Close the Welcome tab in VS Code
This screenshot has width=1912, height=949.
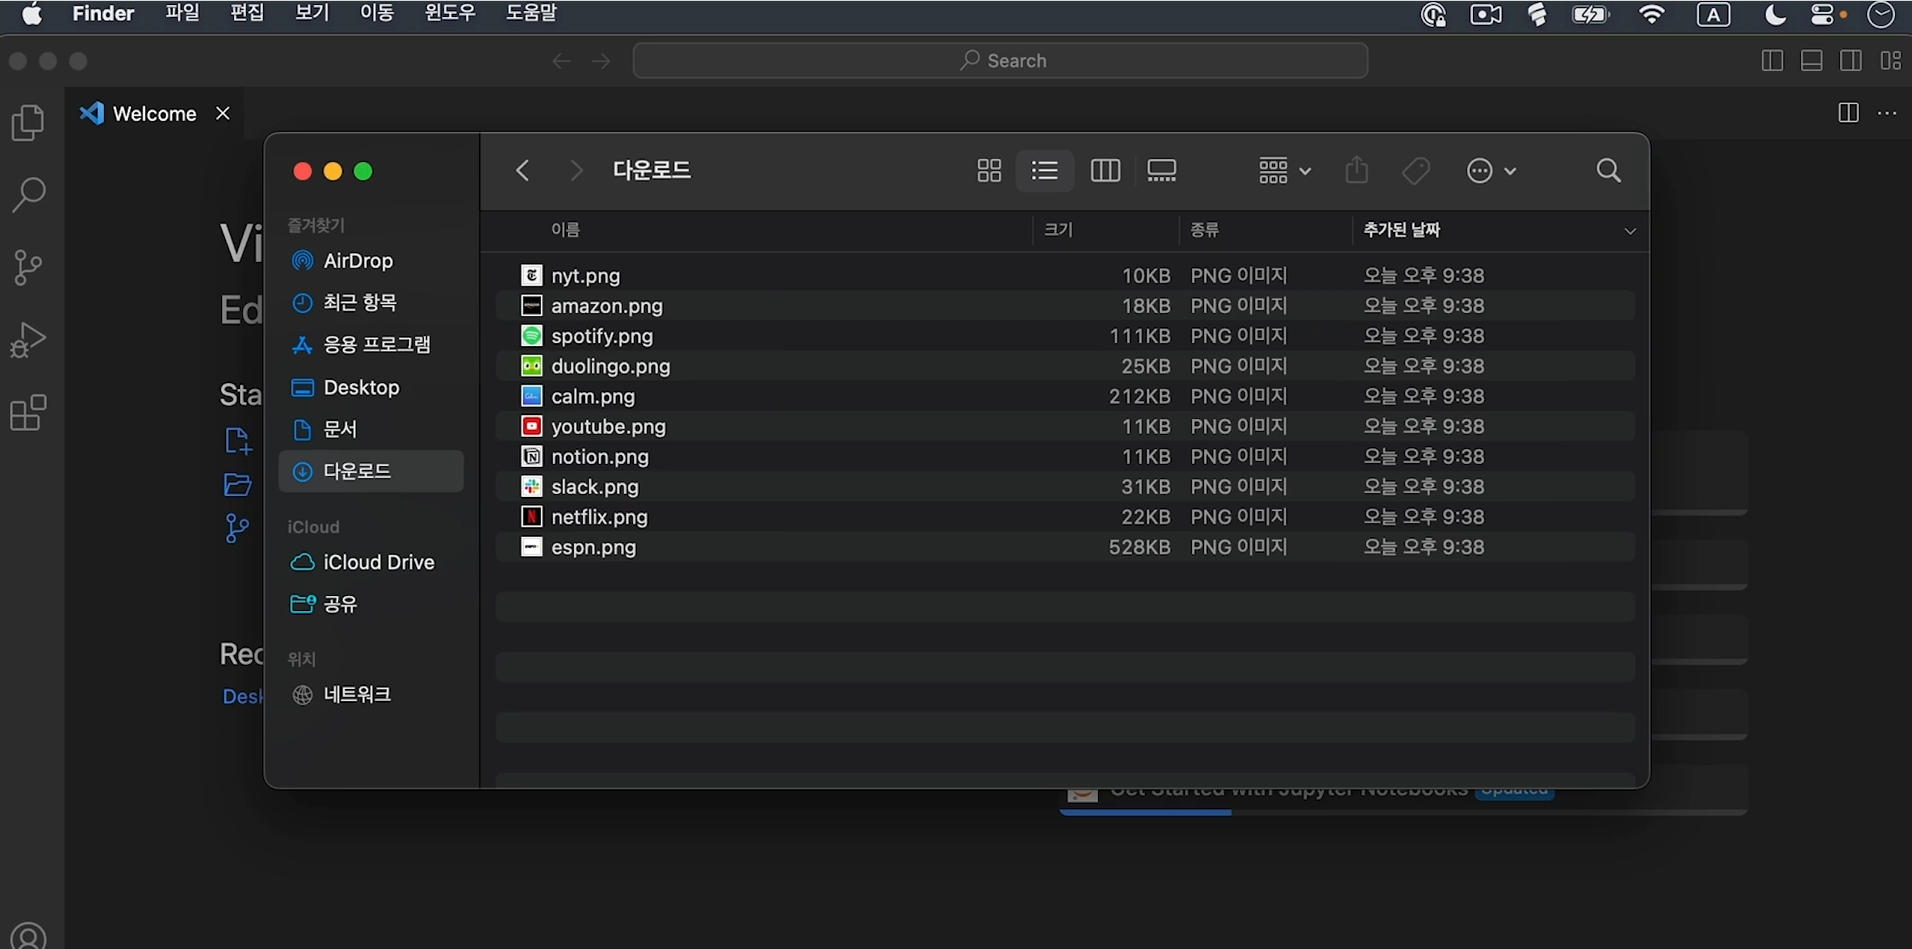223,114
